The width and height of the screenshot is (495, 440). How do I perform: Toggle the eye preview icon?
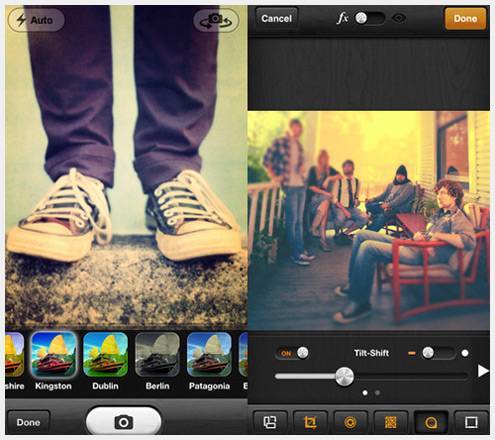399,18
